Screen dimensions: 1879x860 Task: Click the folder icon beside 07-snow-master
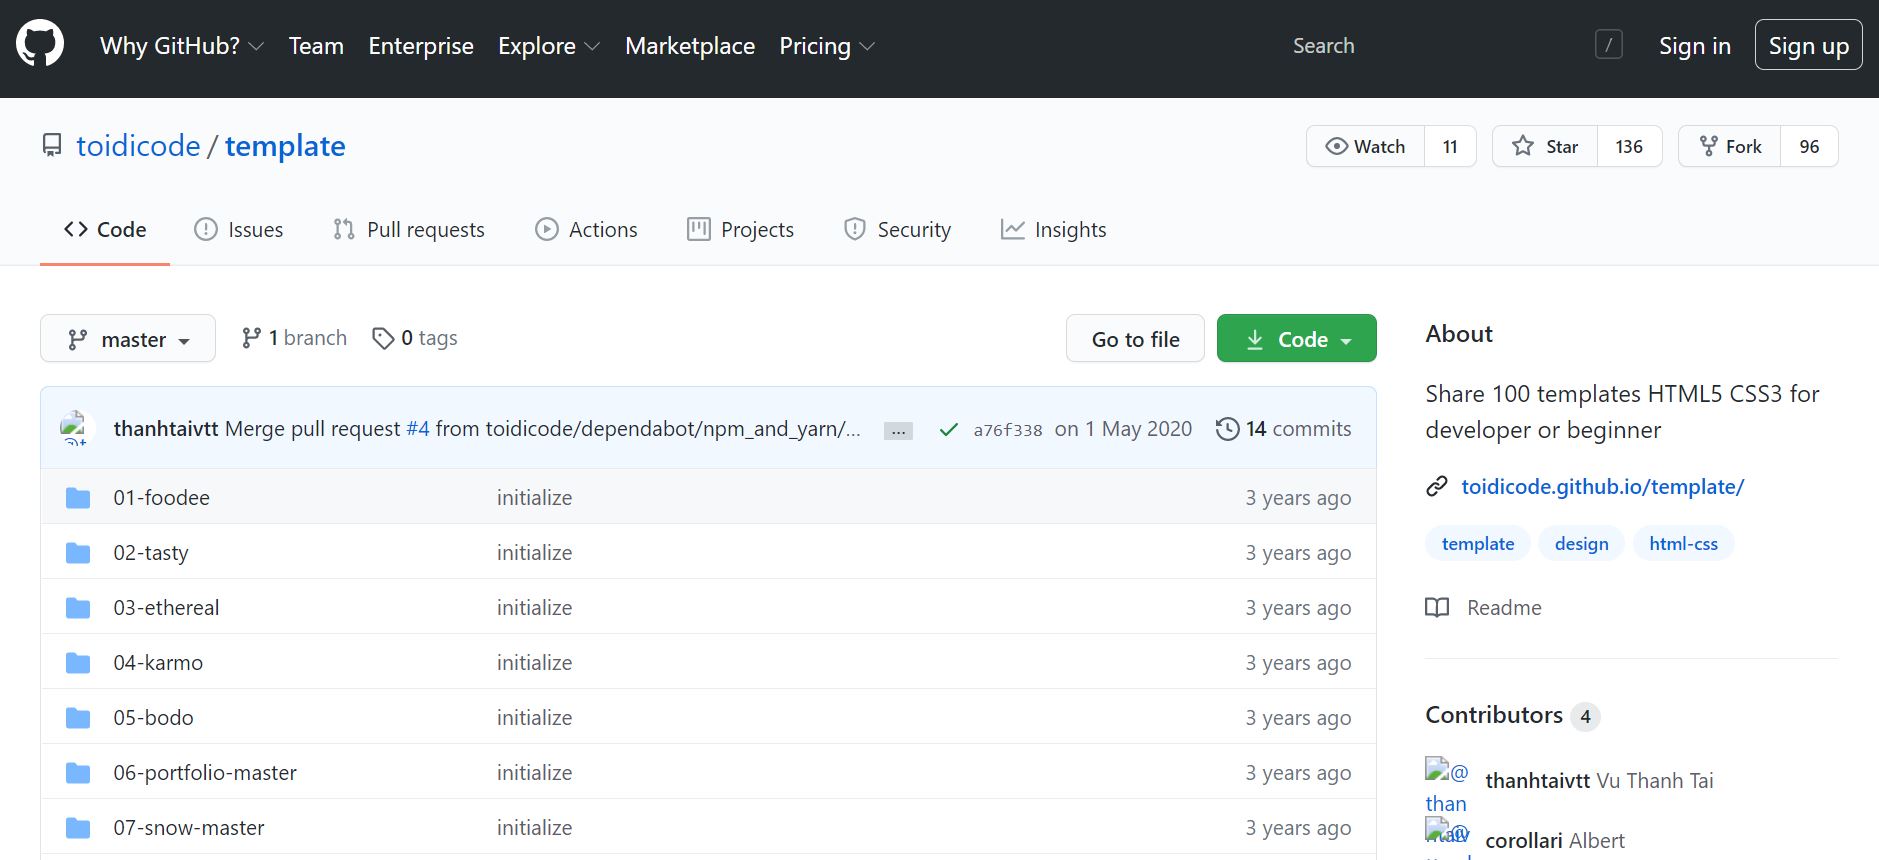[78, 828]
